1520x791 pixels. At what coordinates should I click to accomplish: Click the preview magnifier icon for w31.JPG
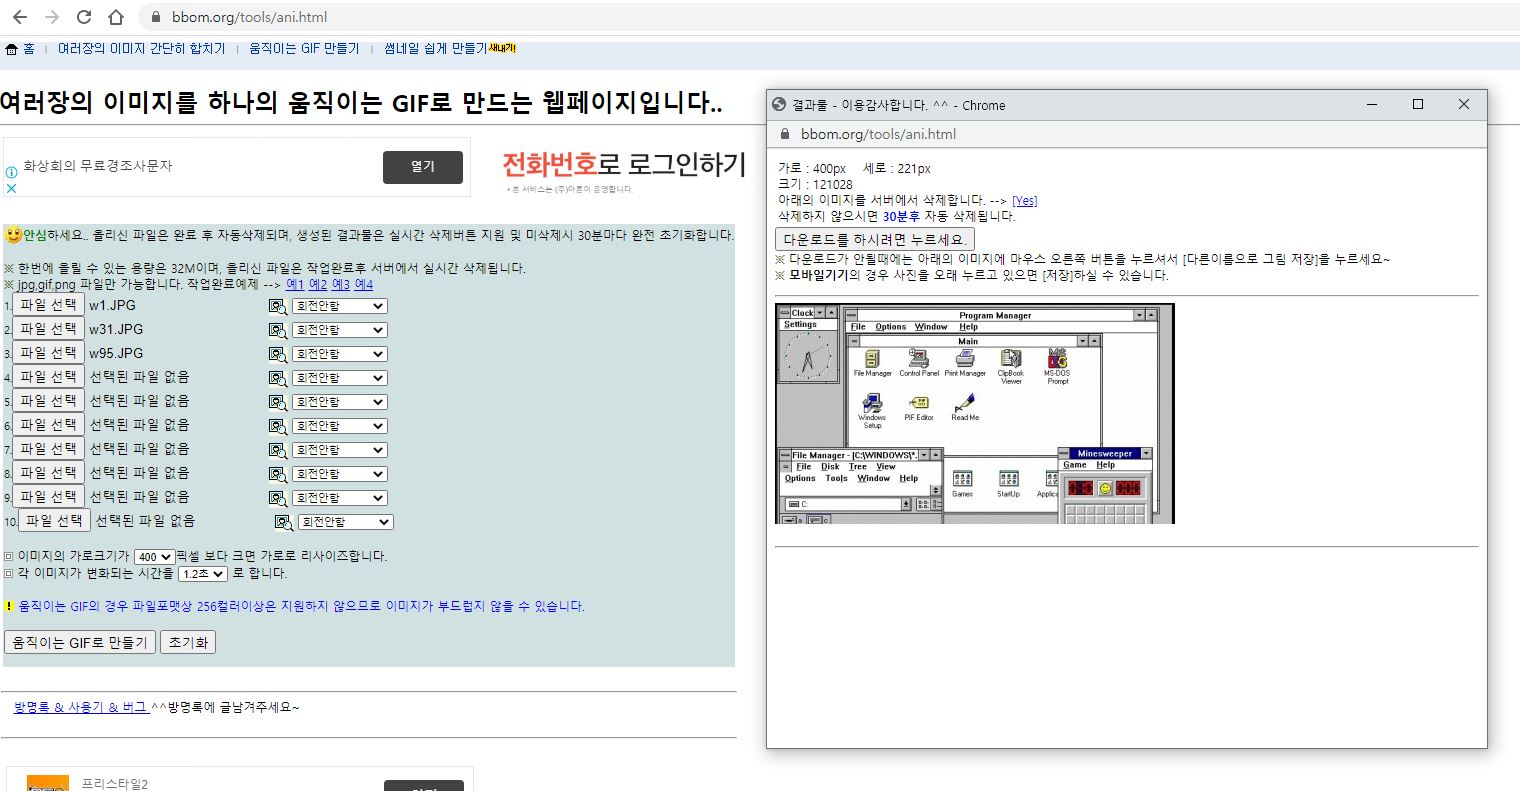pos(277,330)
